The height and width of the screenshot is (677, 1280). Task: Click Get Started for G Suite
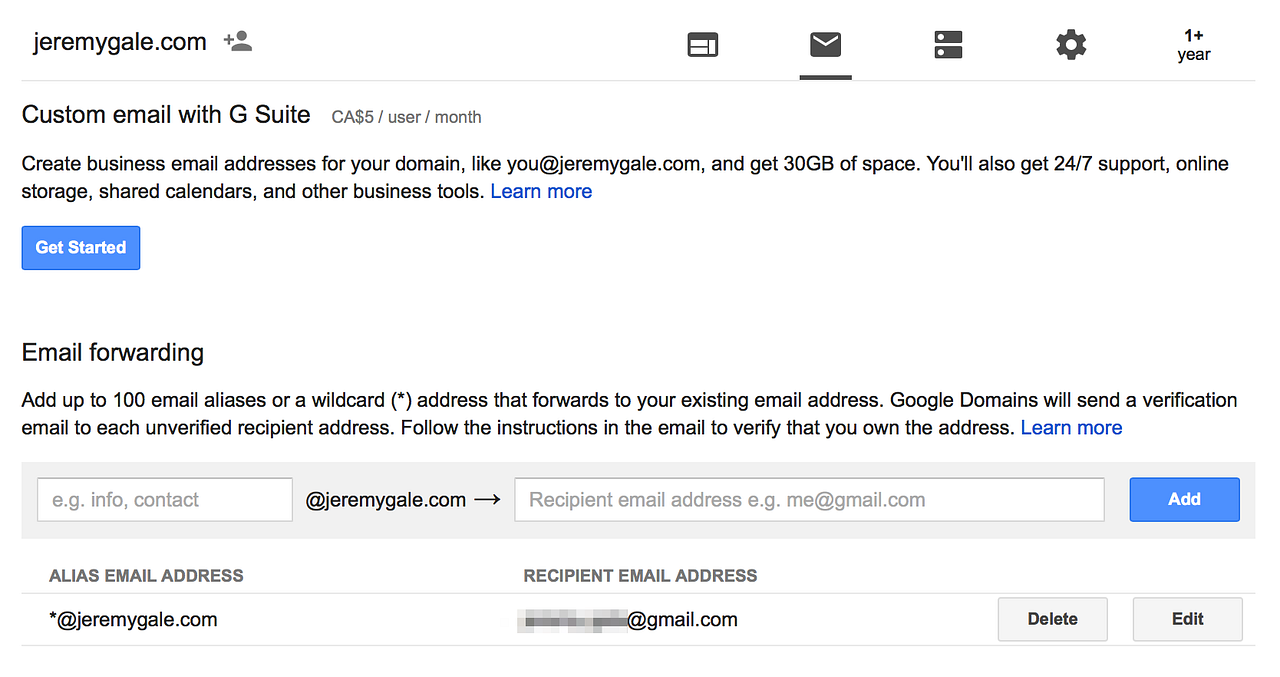click(x=80, y=247)
